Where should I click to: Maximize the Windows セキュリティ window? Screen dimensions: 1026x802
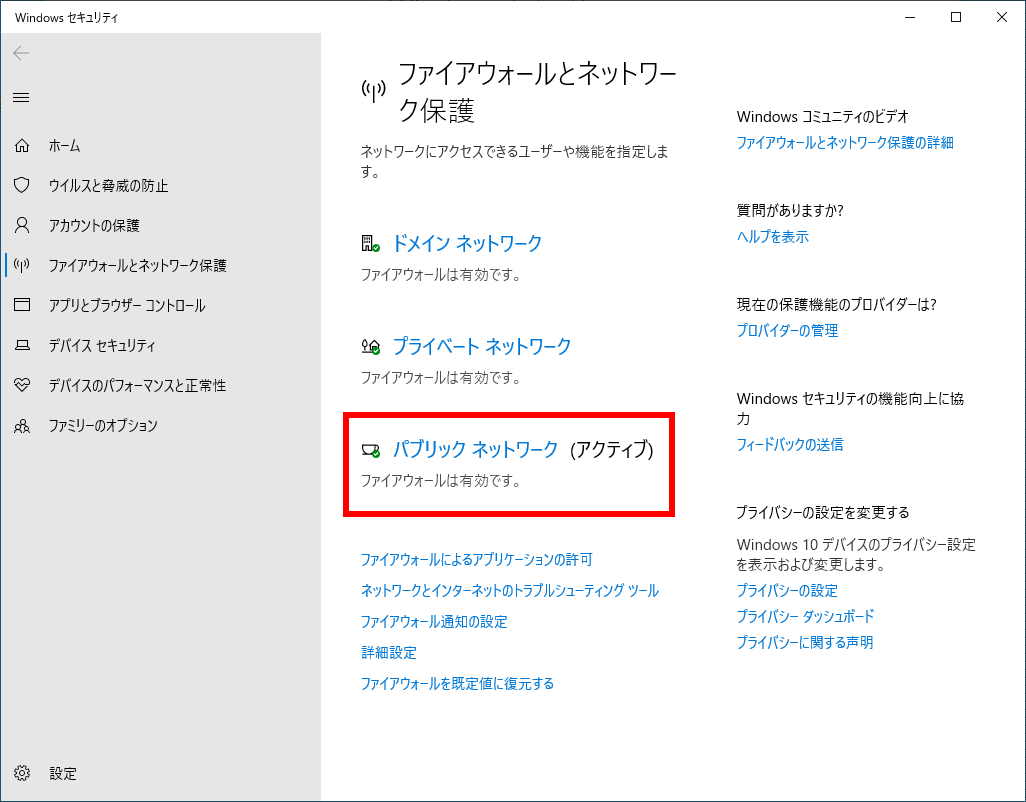pos(956,17)
